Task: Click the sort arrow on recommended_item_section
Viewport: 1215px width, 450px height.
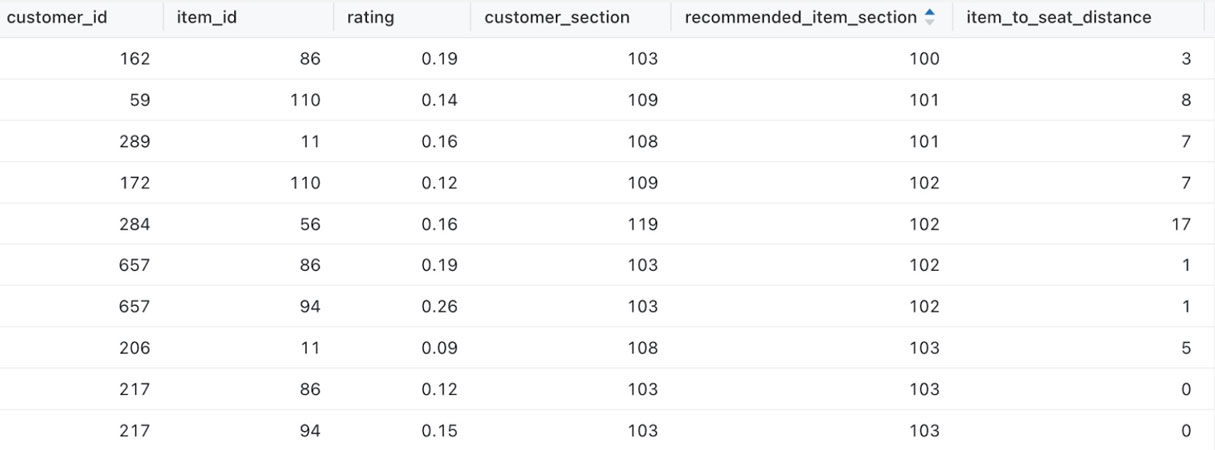Action: click(x=930, y=17)
